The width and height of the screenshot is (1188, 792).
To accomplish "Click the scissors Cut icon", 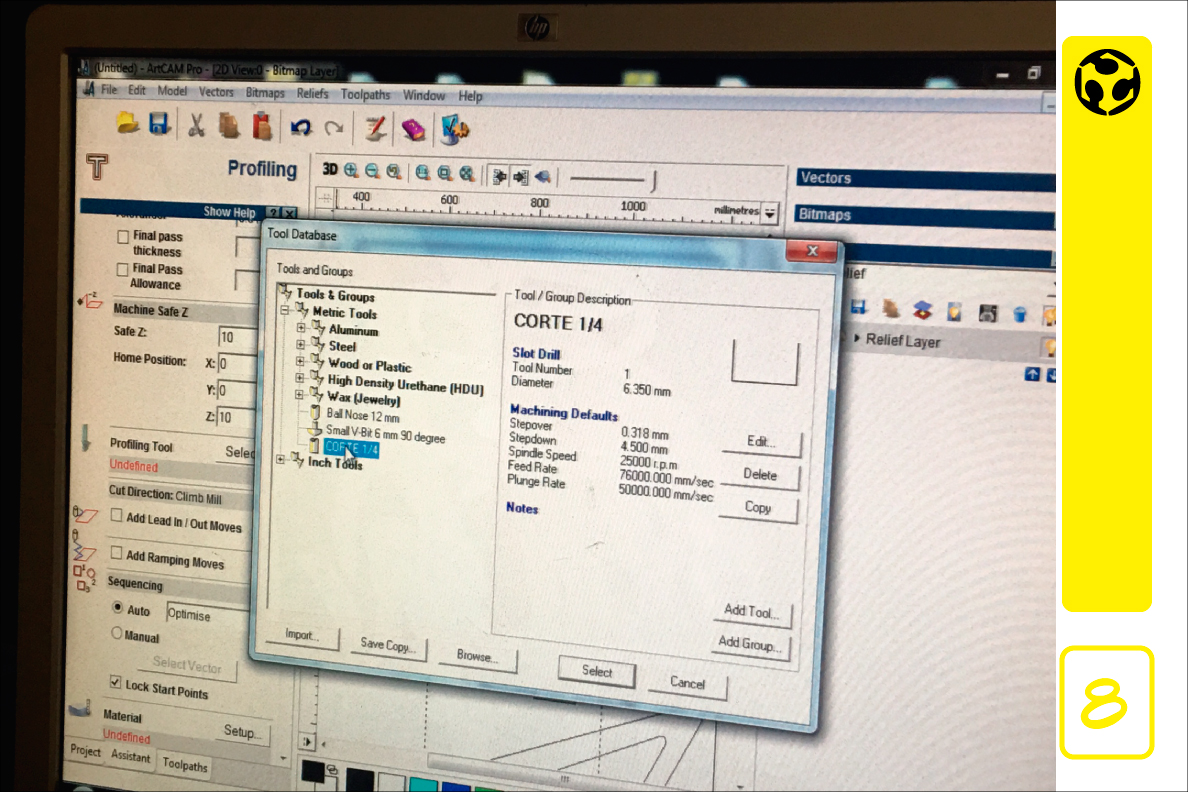I will 196,125.
